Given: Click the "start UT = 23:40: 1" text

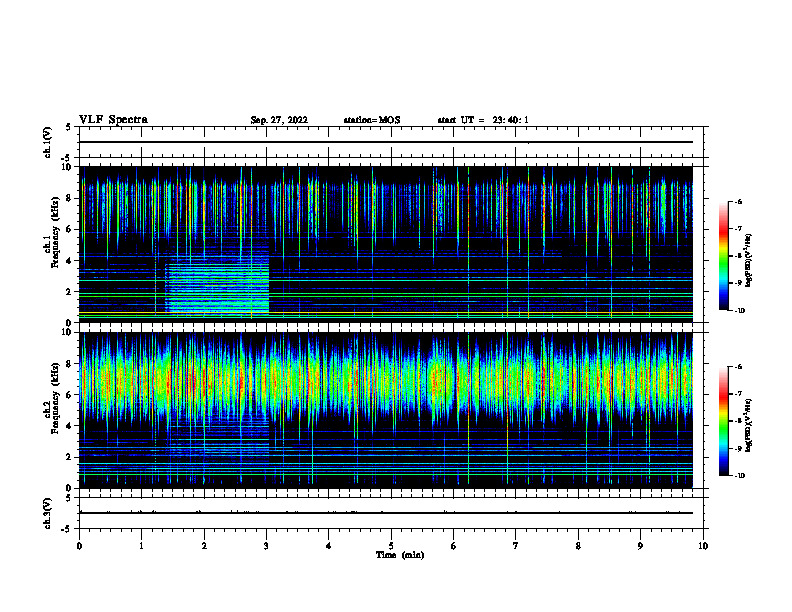Looking at the screenshot, I should 483,120.
